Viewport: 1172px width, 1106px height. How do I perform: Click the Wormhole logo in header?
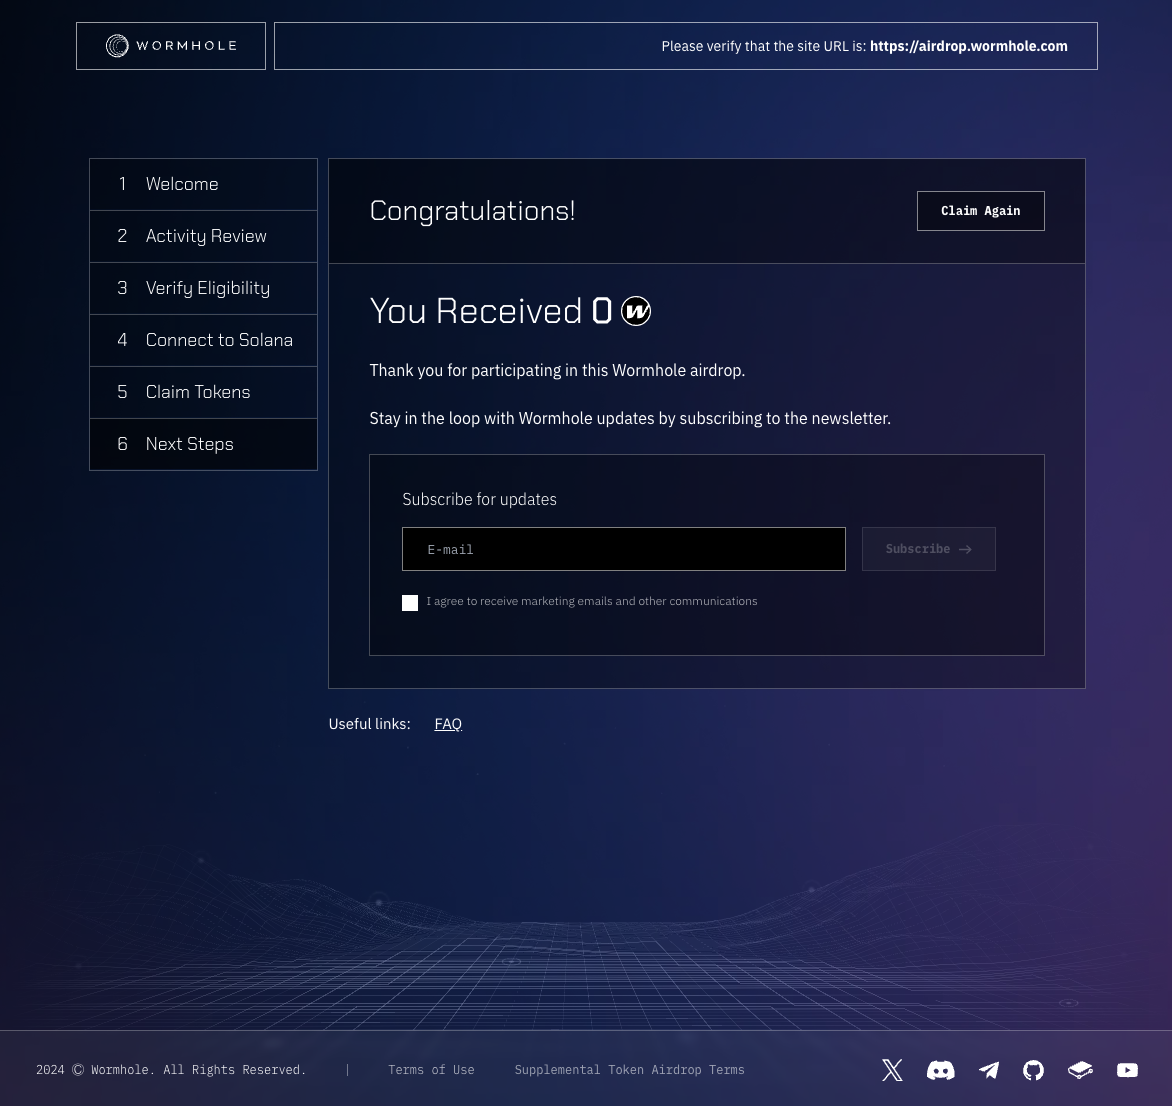pos(171,46)
